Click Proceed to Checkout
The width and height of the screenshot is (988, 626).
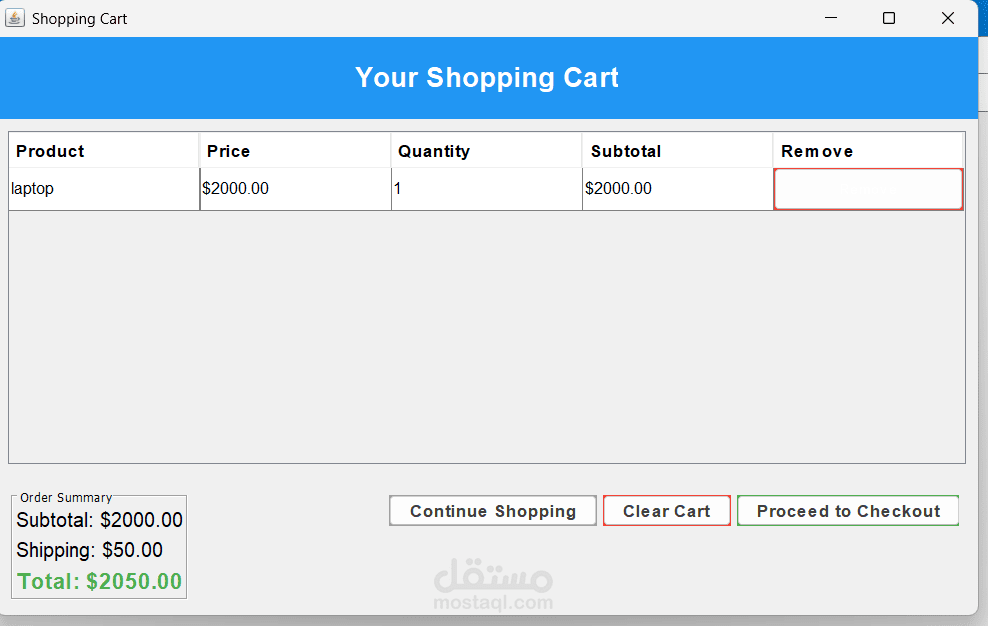[848, 511]
